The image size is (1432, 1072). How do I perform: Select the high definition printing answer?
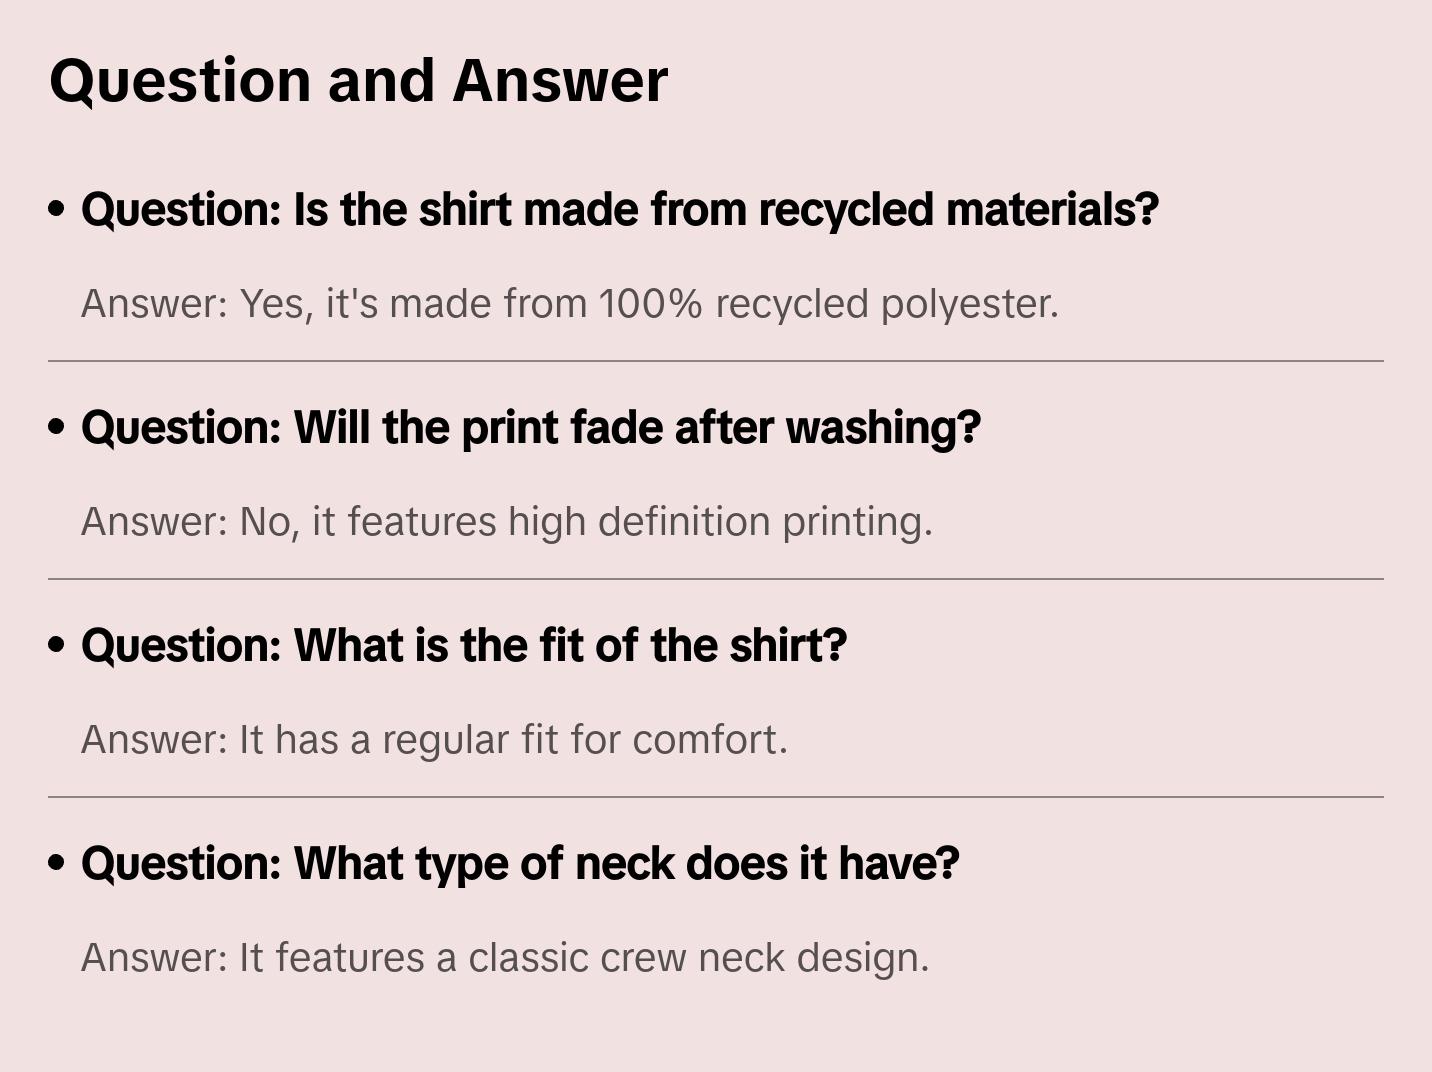(506, 522)
